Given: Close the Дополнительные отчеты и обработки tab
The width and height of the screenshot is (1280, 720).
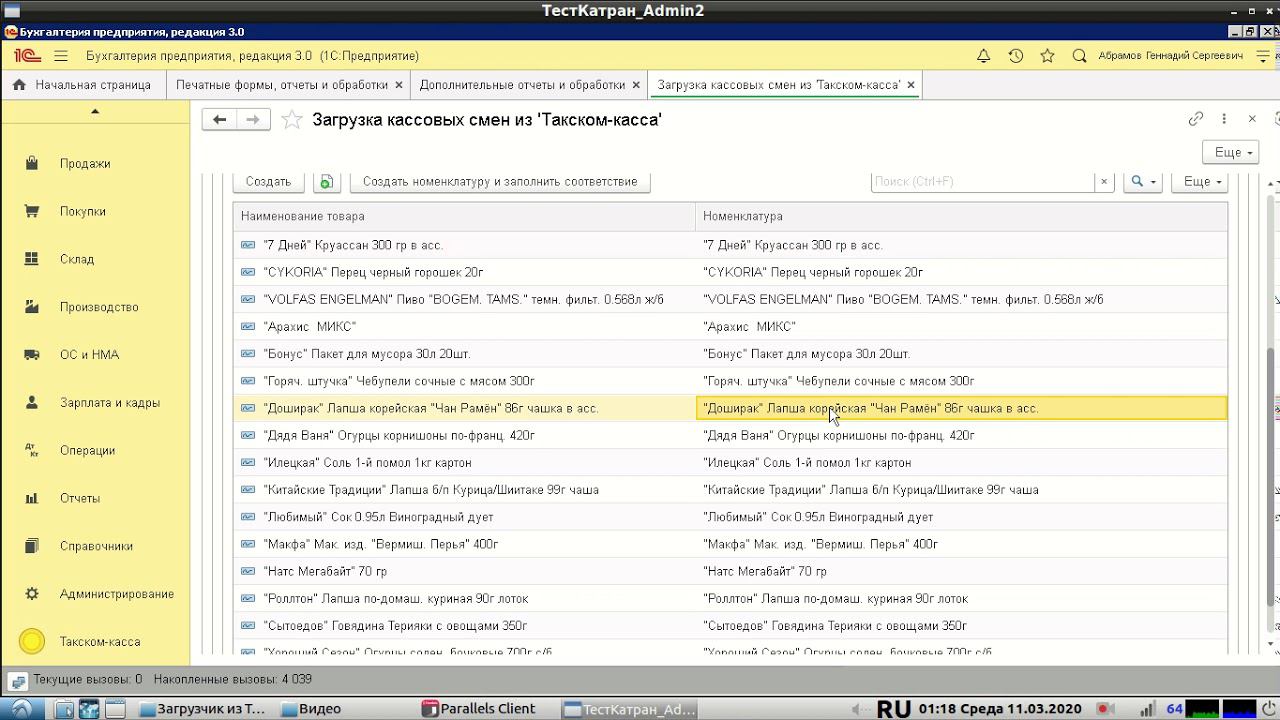Looking at the screenshot, I should click(636, 85).
